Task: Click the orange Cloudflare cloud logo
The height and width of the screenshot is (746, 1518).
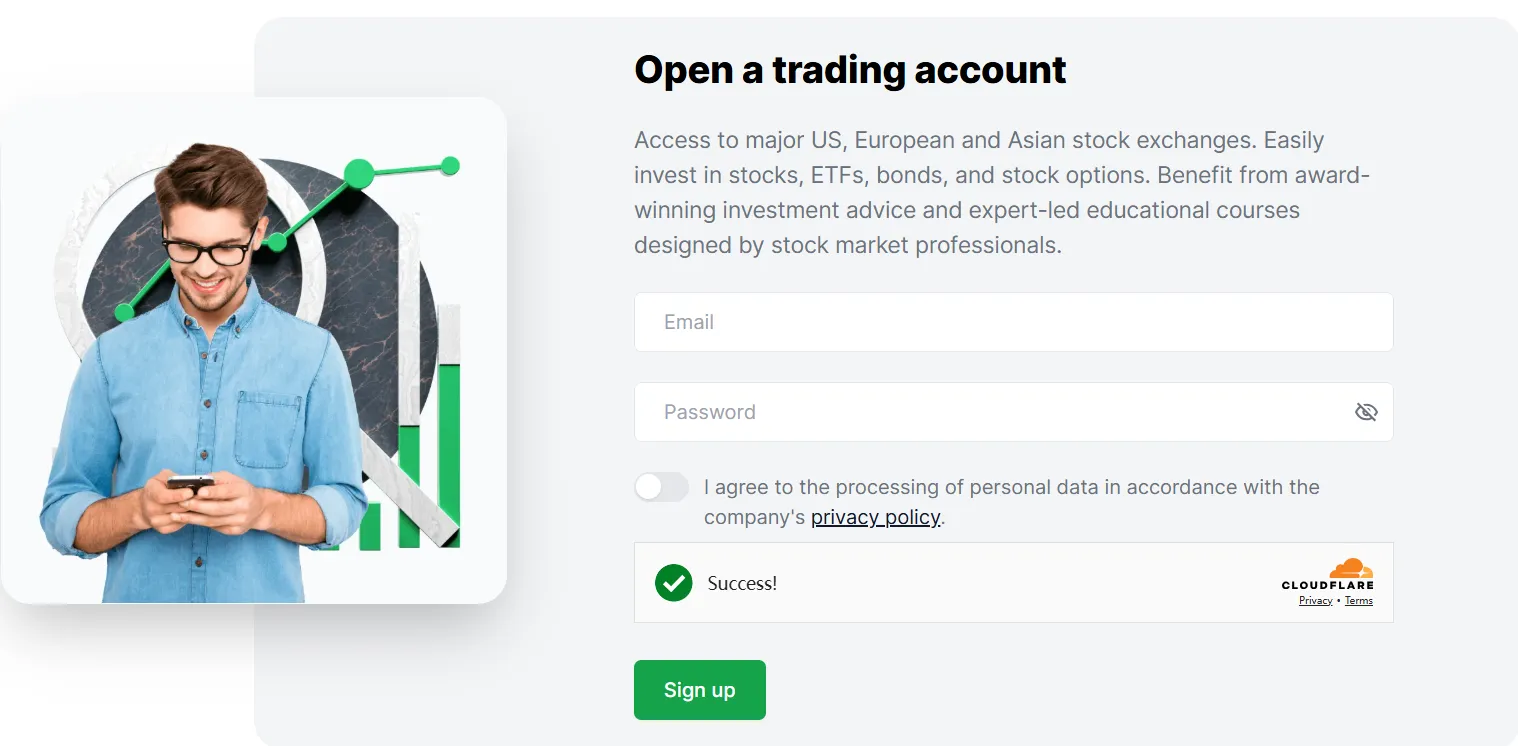Action: tap(1351, 568)
